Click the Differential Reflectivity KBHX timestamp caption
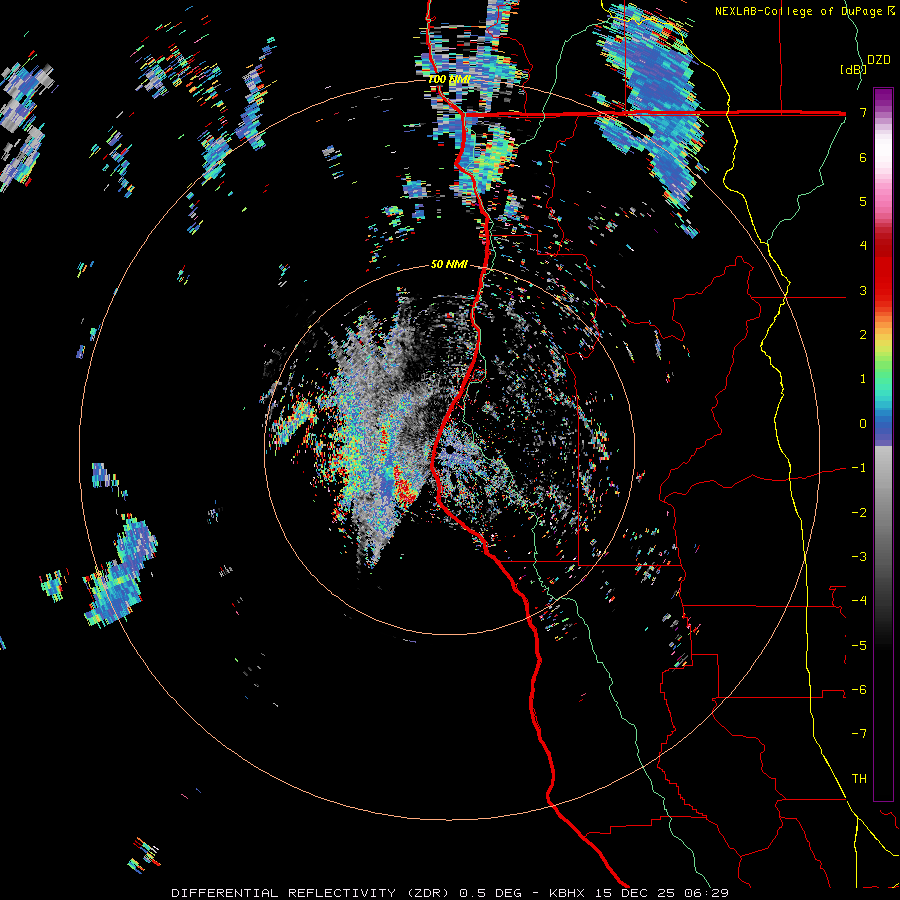900x900 pixels. pyautogui.click(x=450, y=893)
